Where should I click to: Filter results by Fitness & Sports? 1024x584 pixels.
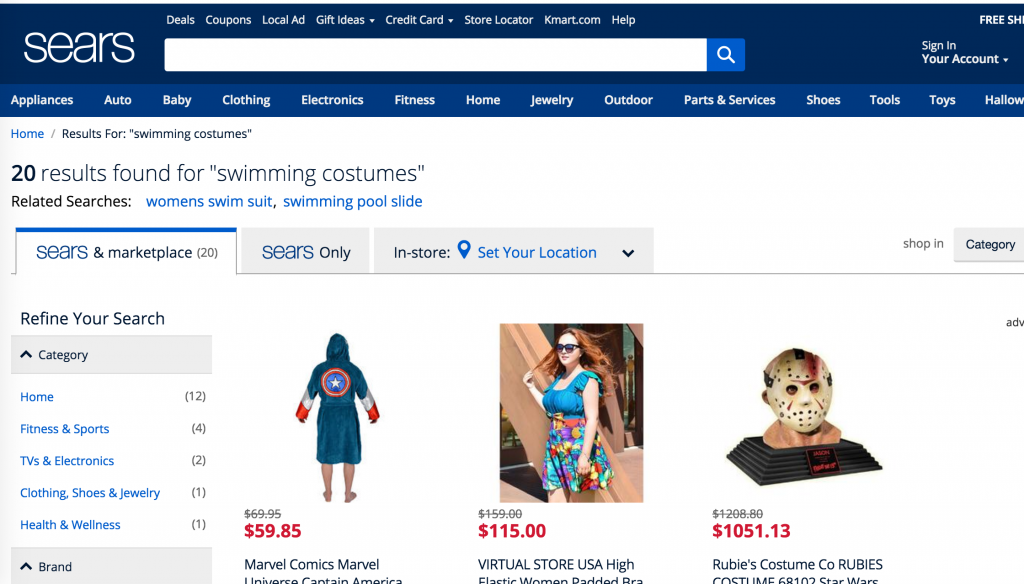64,428
